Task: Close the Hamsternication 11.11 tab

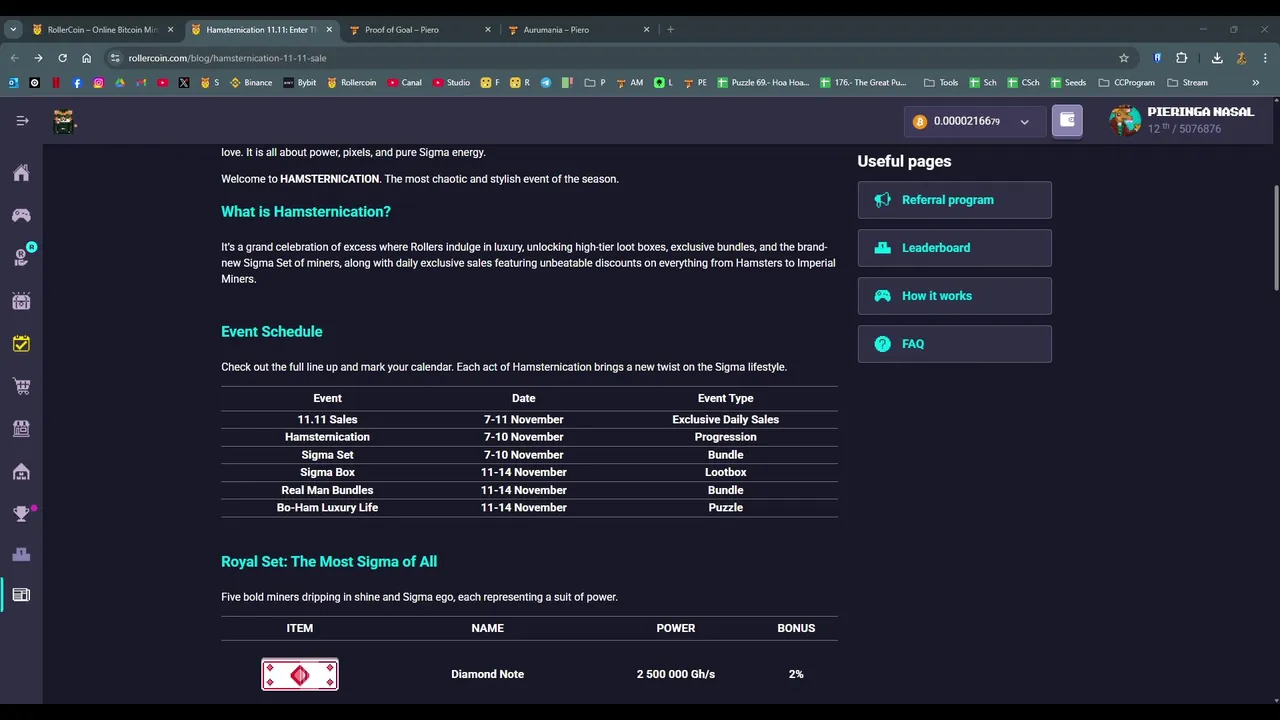Action: click(x=329, y=29)
